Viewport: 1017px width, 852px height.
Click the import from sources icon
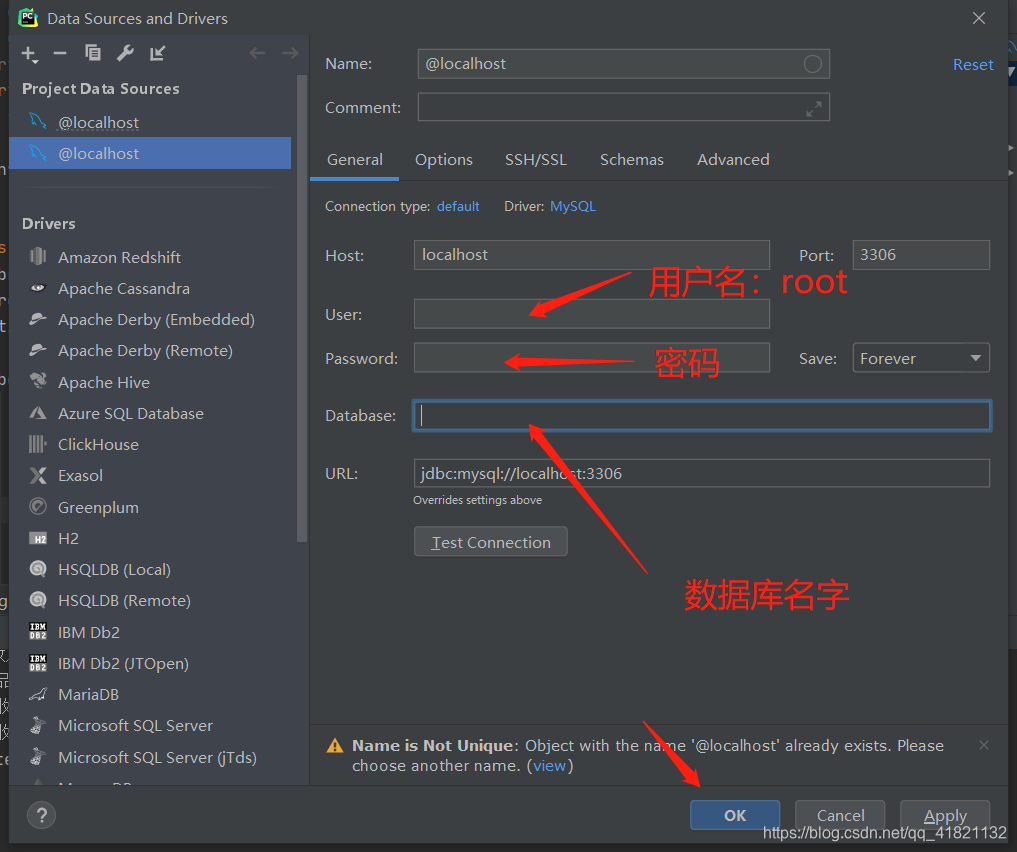[155, 53]
